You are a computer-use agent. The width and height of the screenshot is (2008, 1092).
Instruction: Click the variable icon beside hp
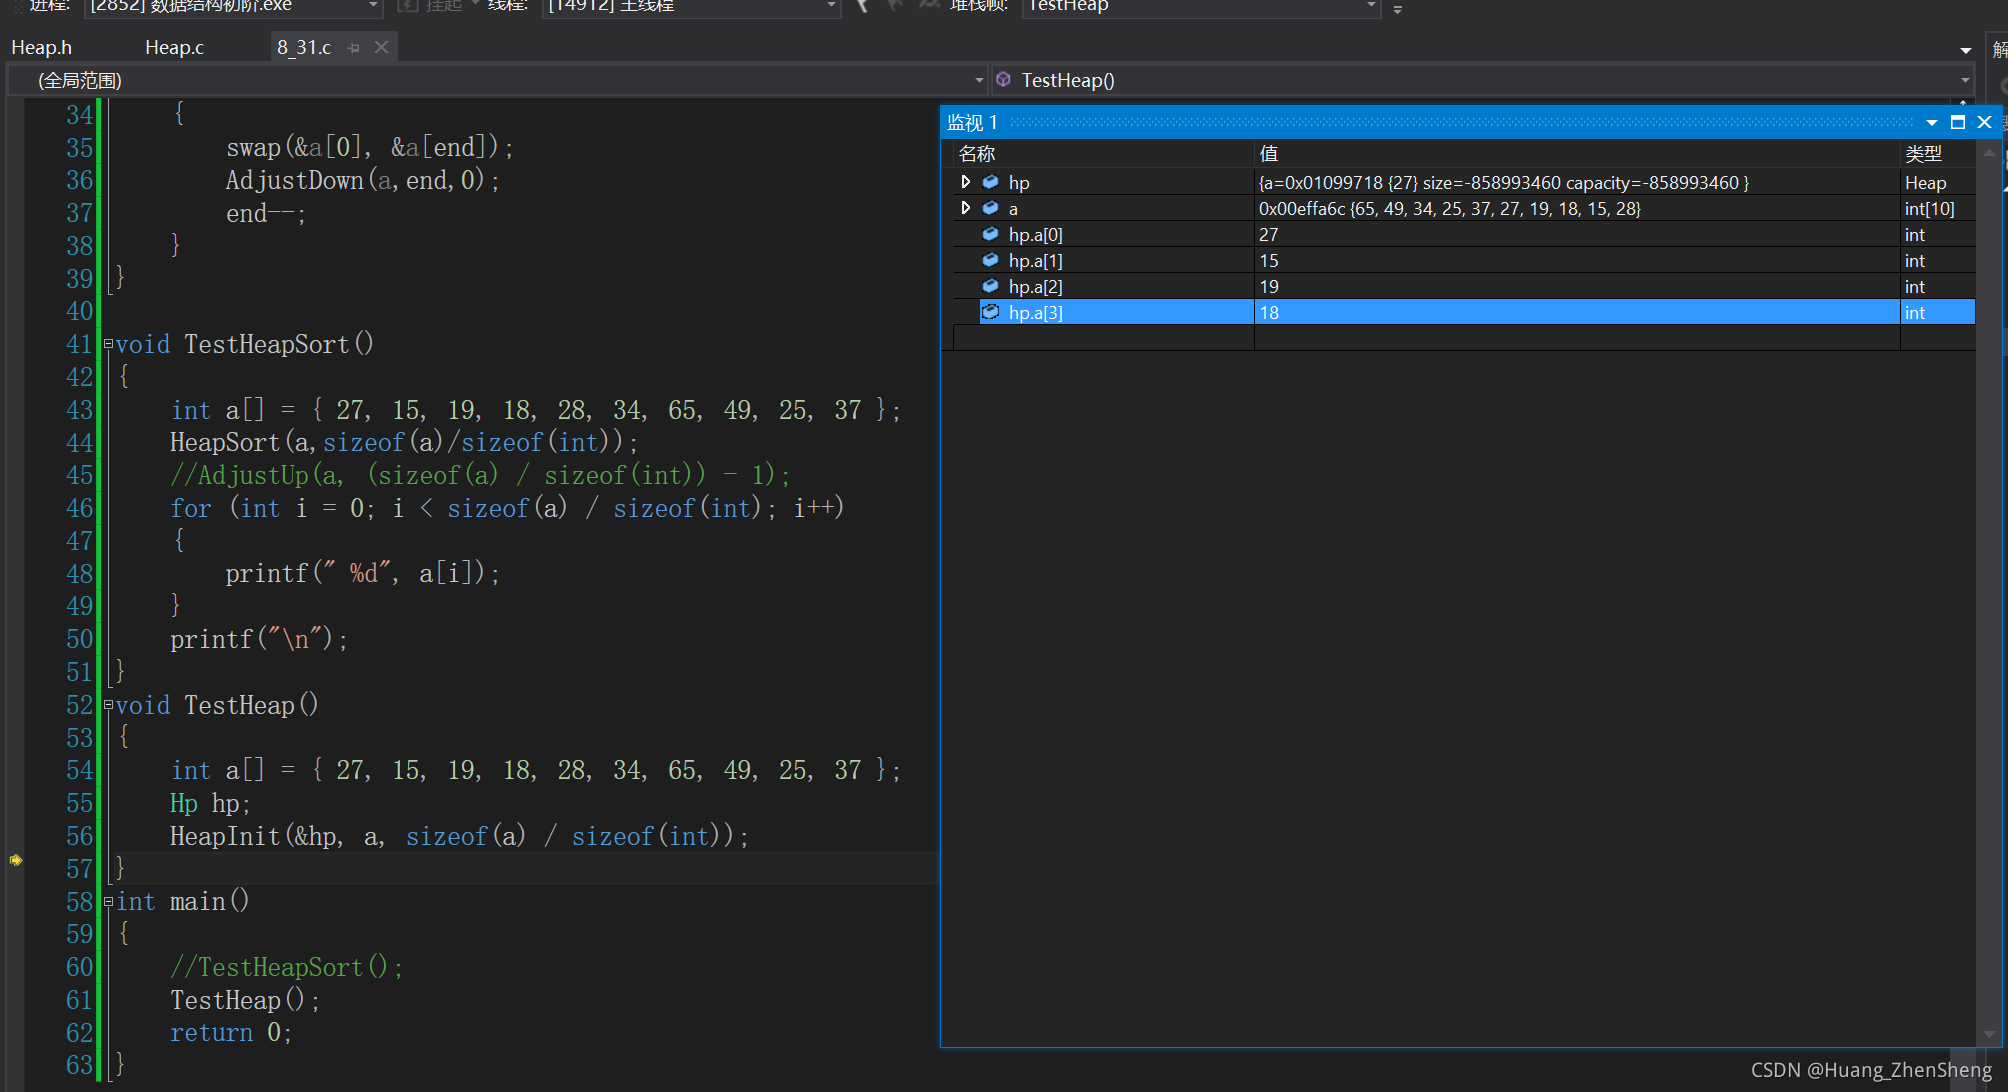(x=990, y=182)
